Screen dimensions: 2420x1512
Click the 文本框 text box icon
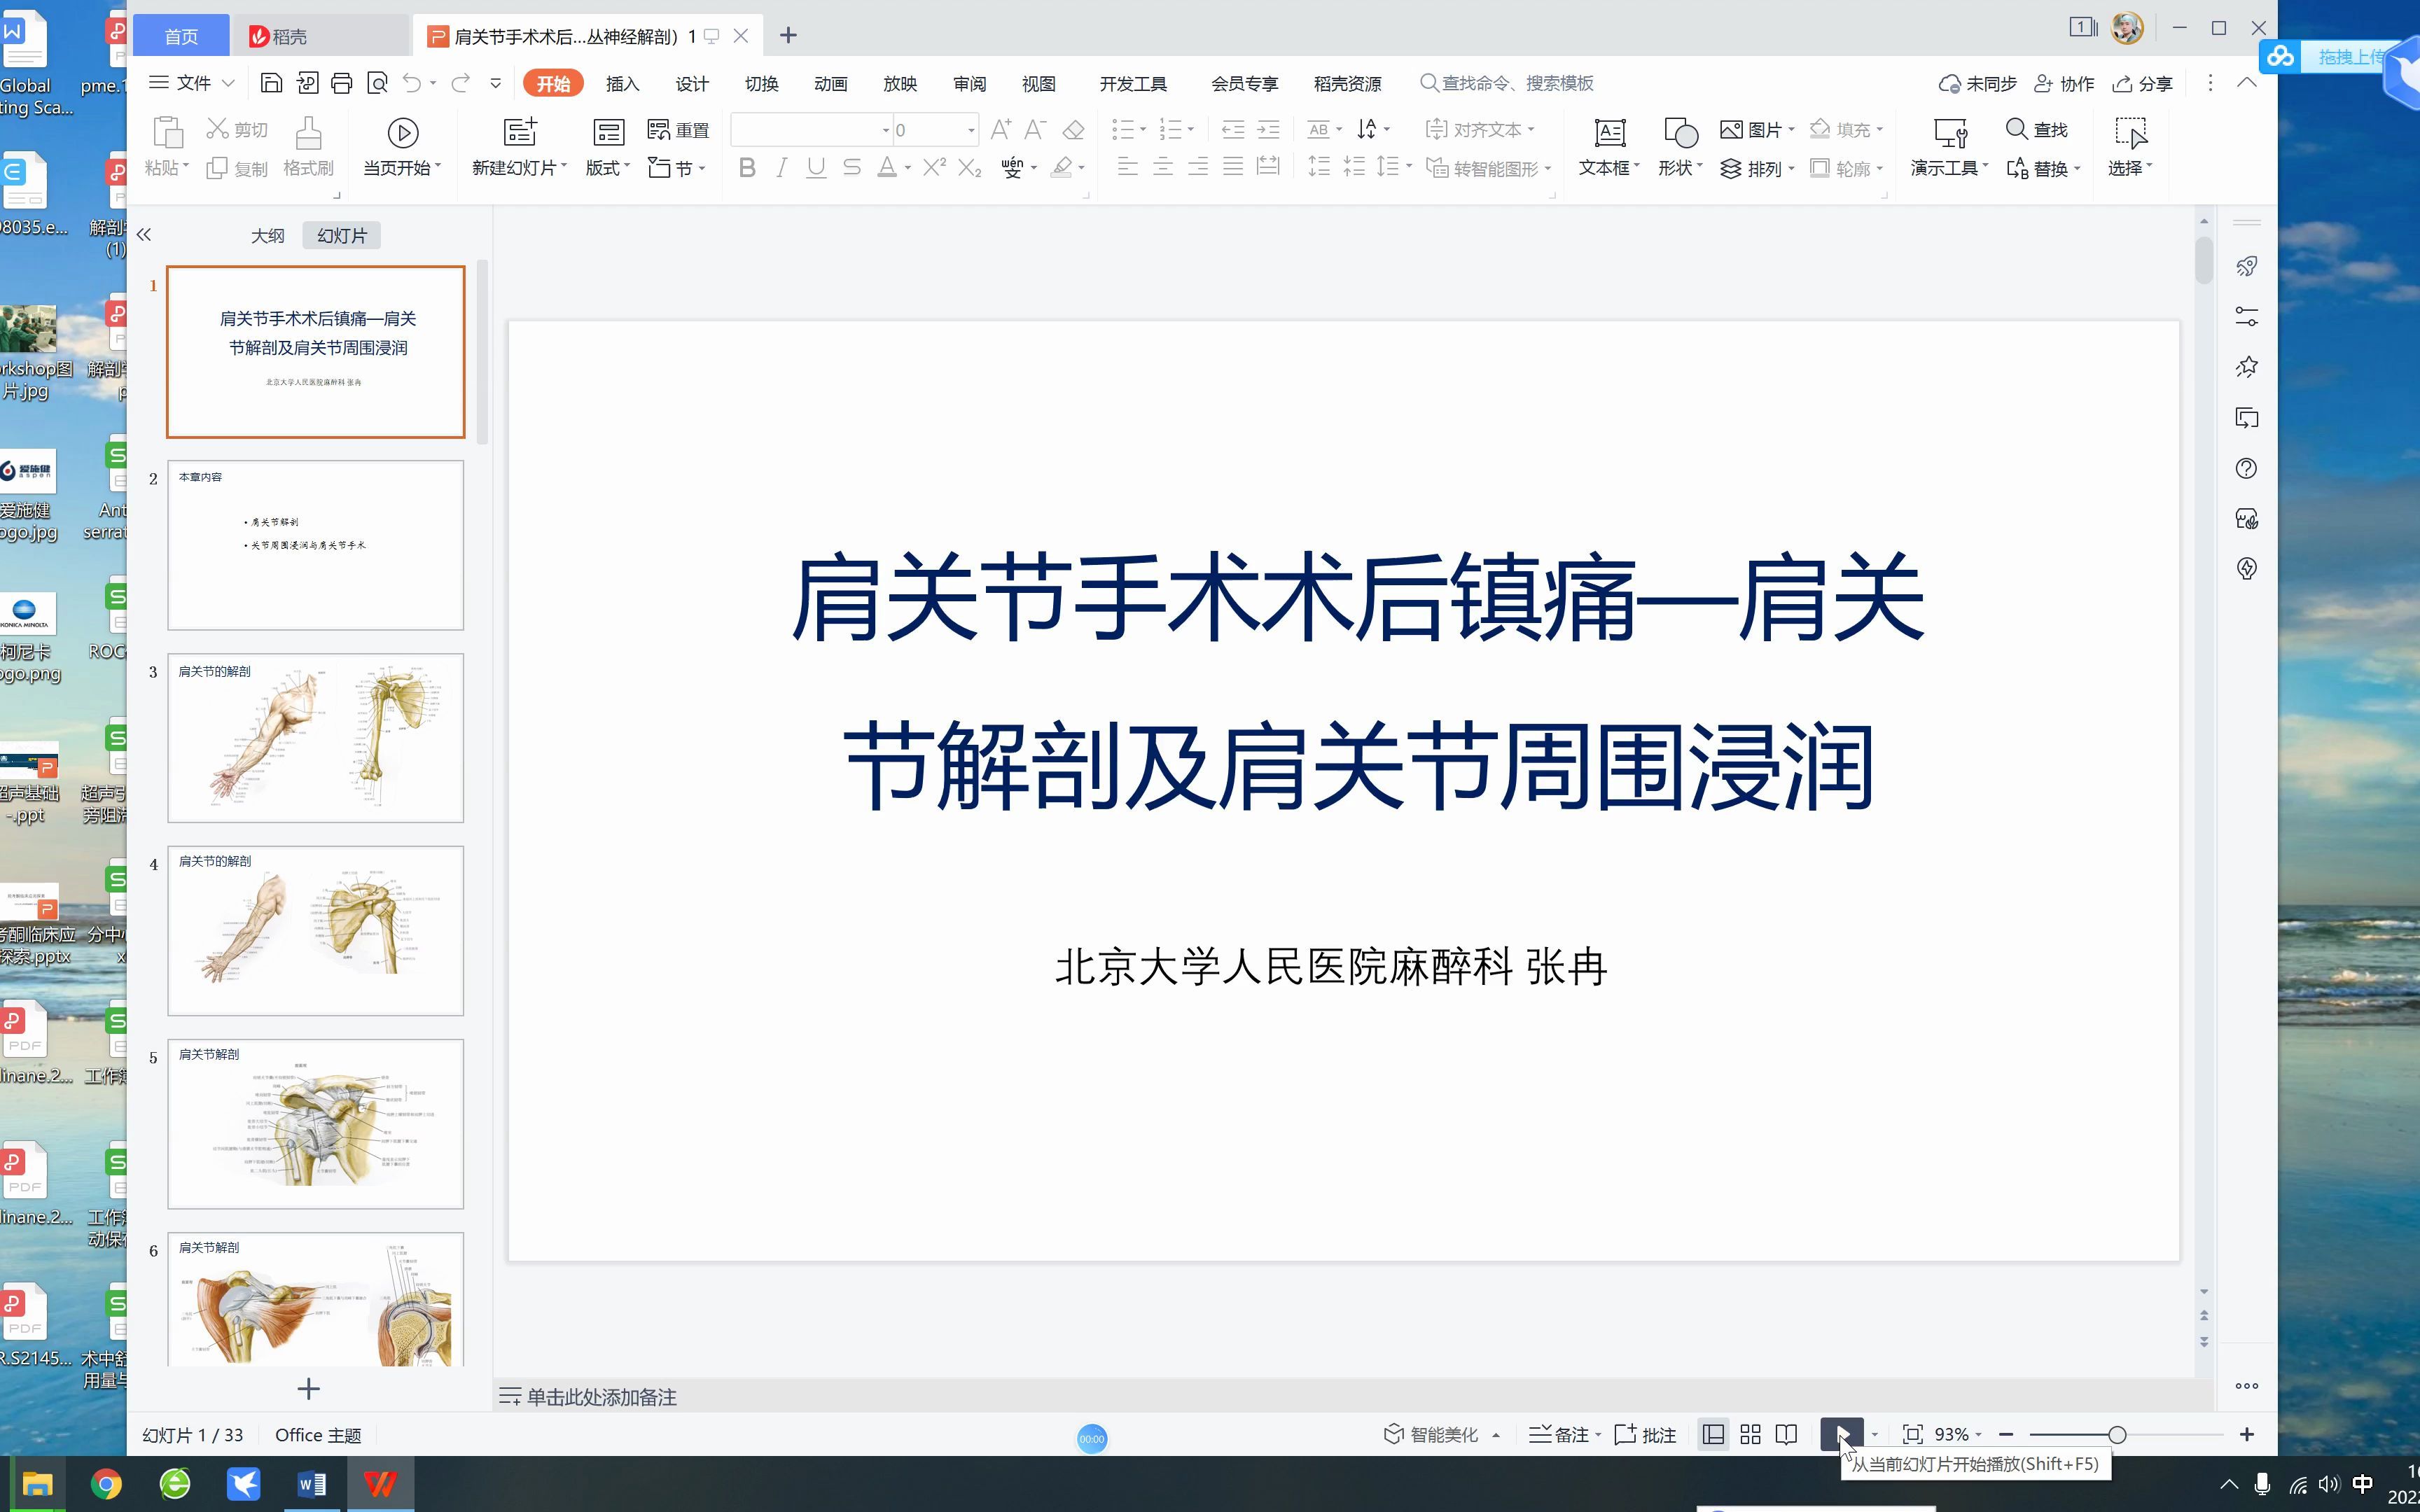coord(1609,132)
